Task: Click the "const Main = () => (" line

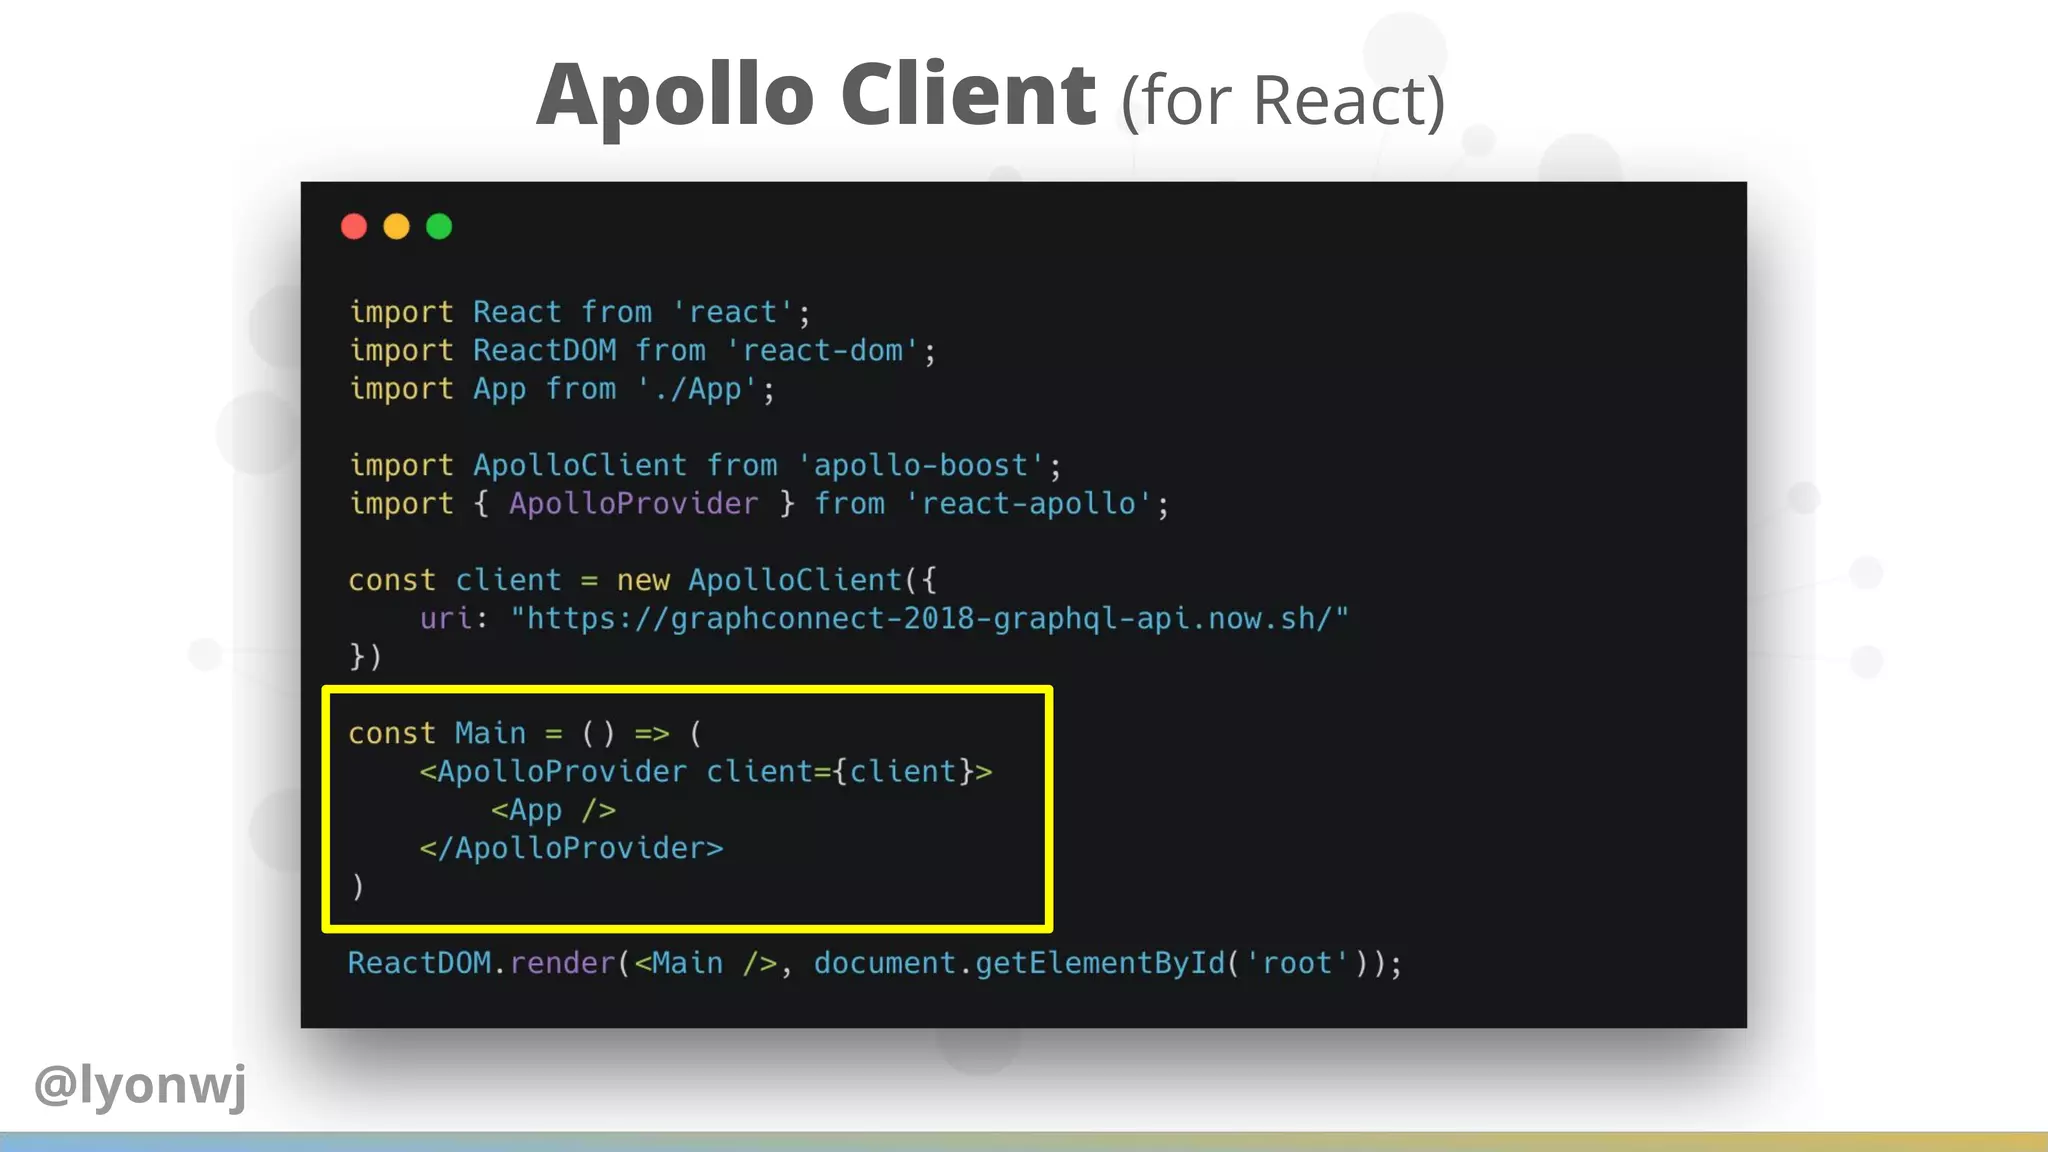Action: (x=526, y=734)
